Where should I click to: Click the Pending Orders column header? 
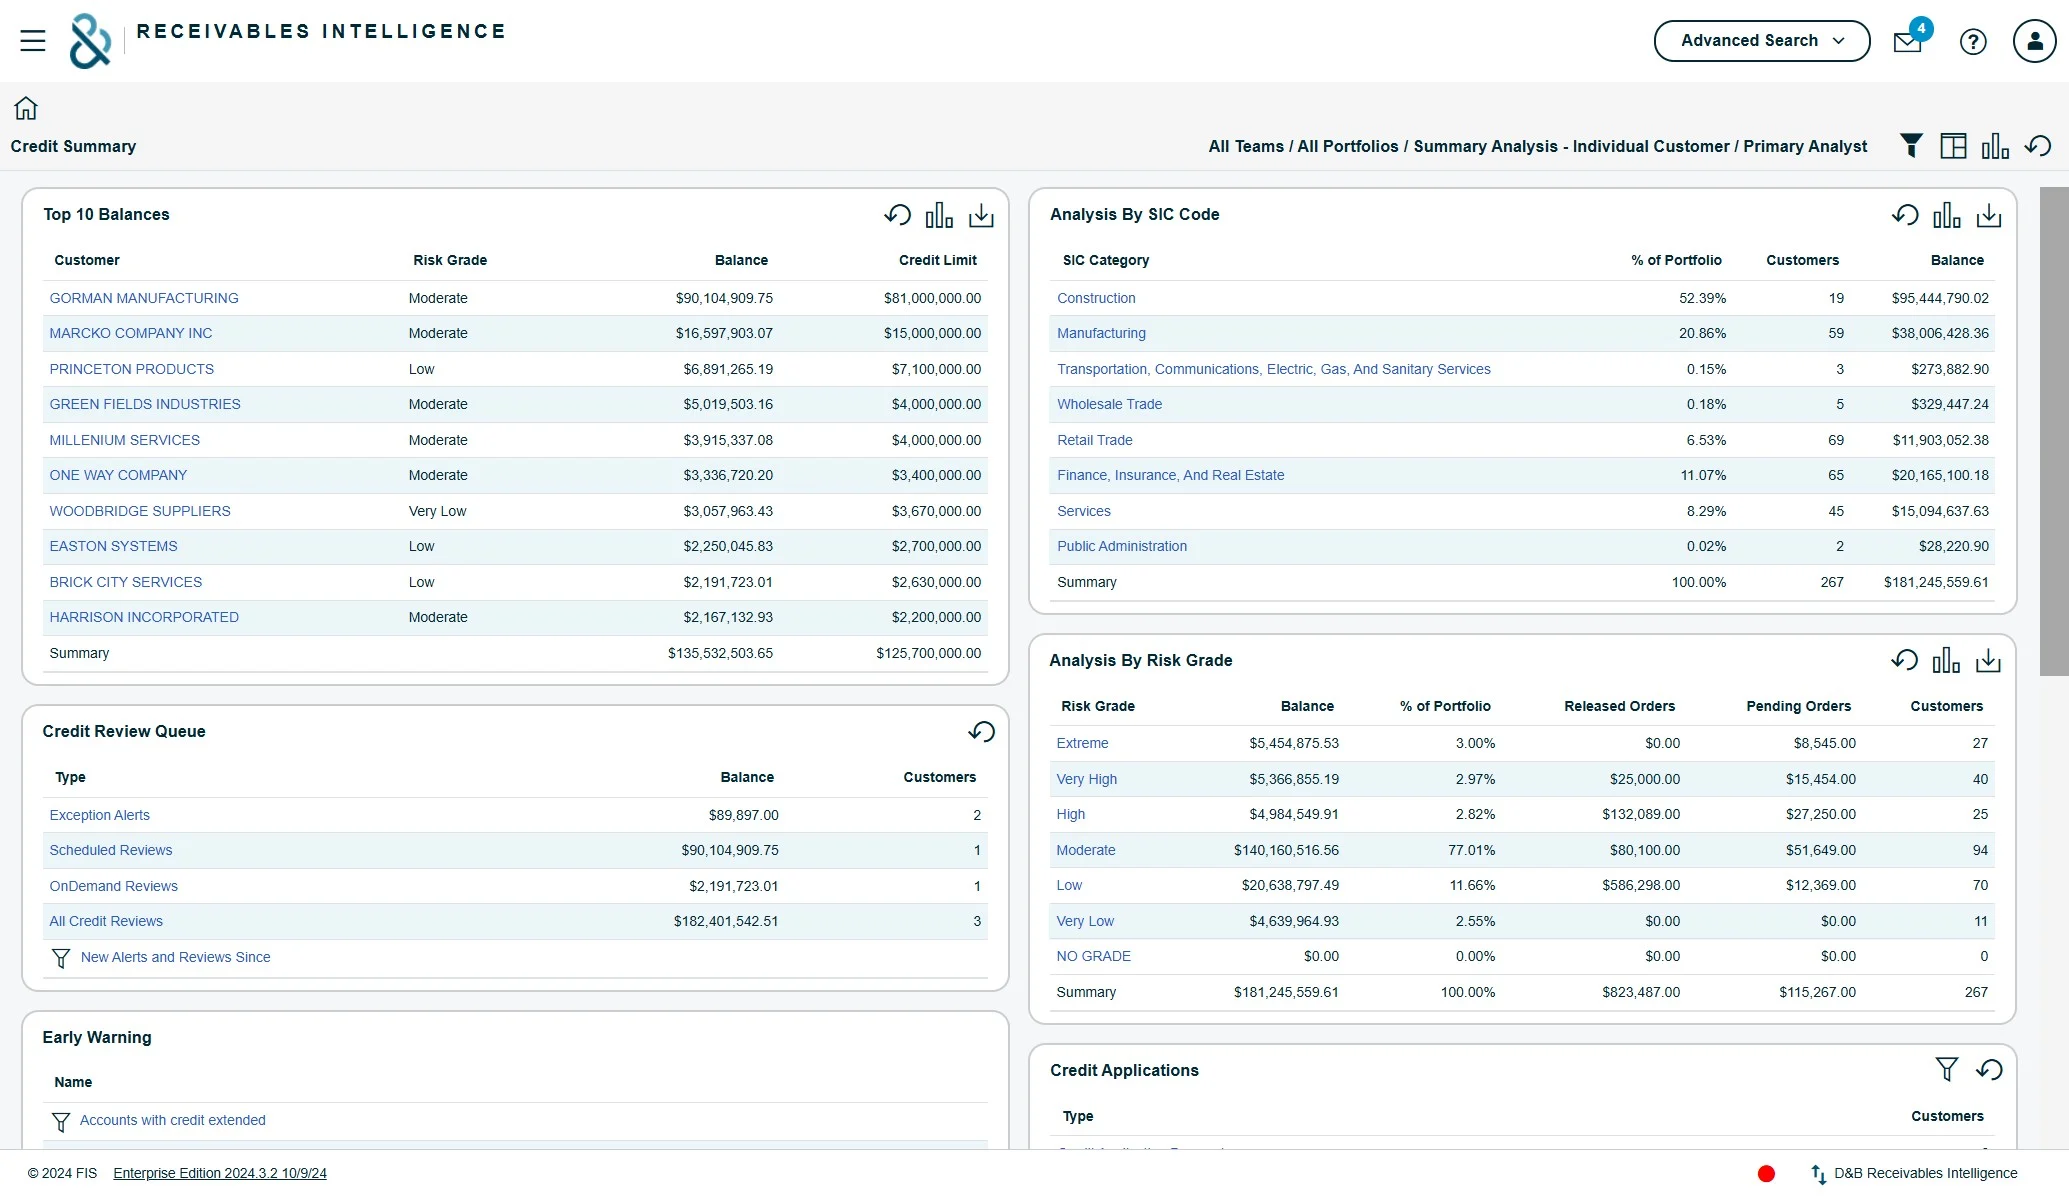pyautogui.click(x=1799, y=706)
